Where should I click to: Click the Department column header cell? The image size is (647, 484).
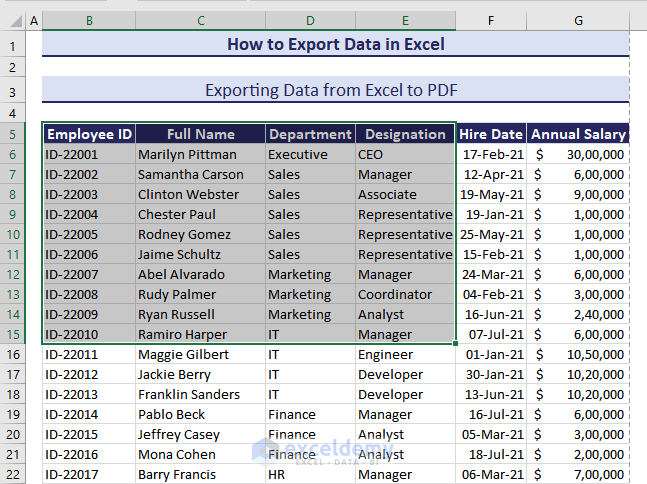tap(311, 134)
